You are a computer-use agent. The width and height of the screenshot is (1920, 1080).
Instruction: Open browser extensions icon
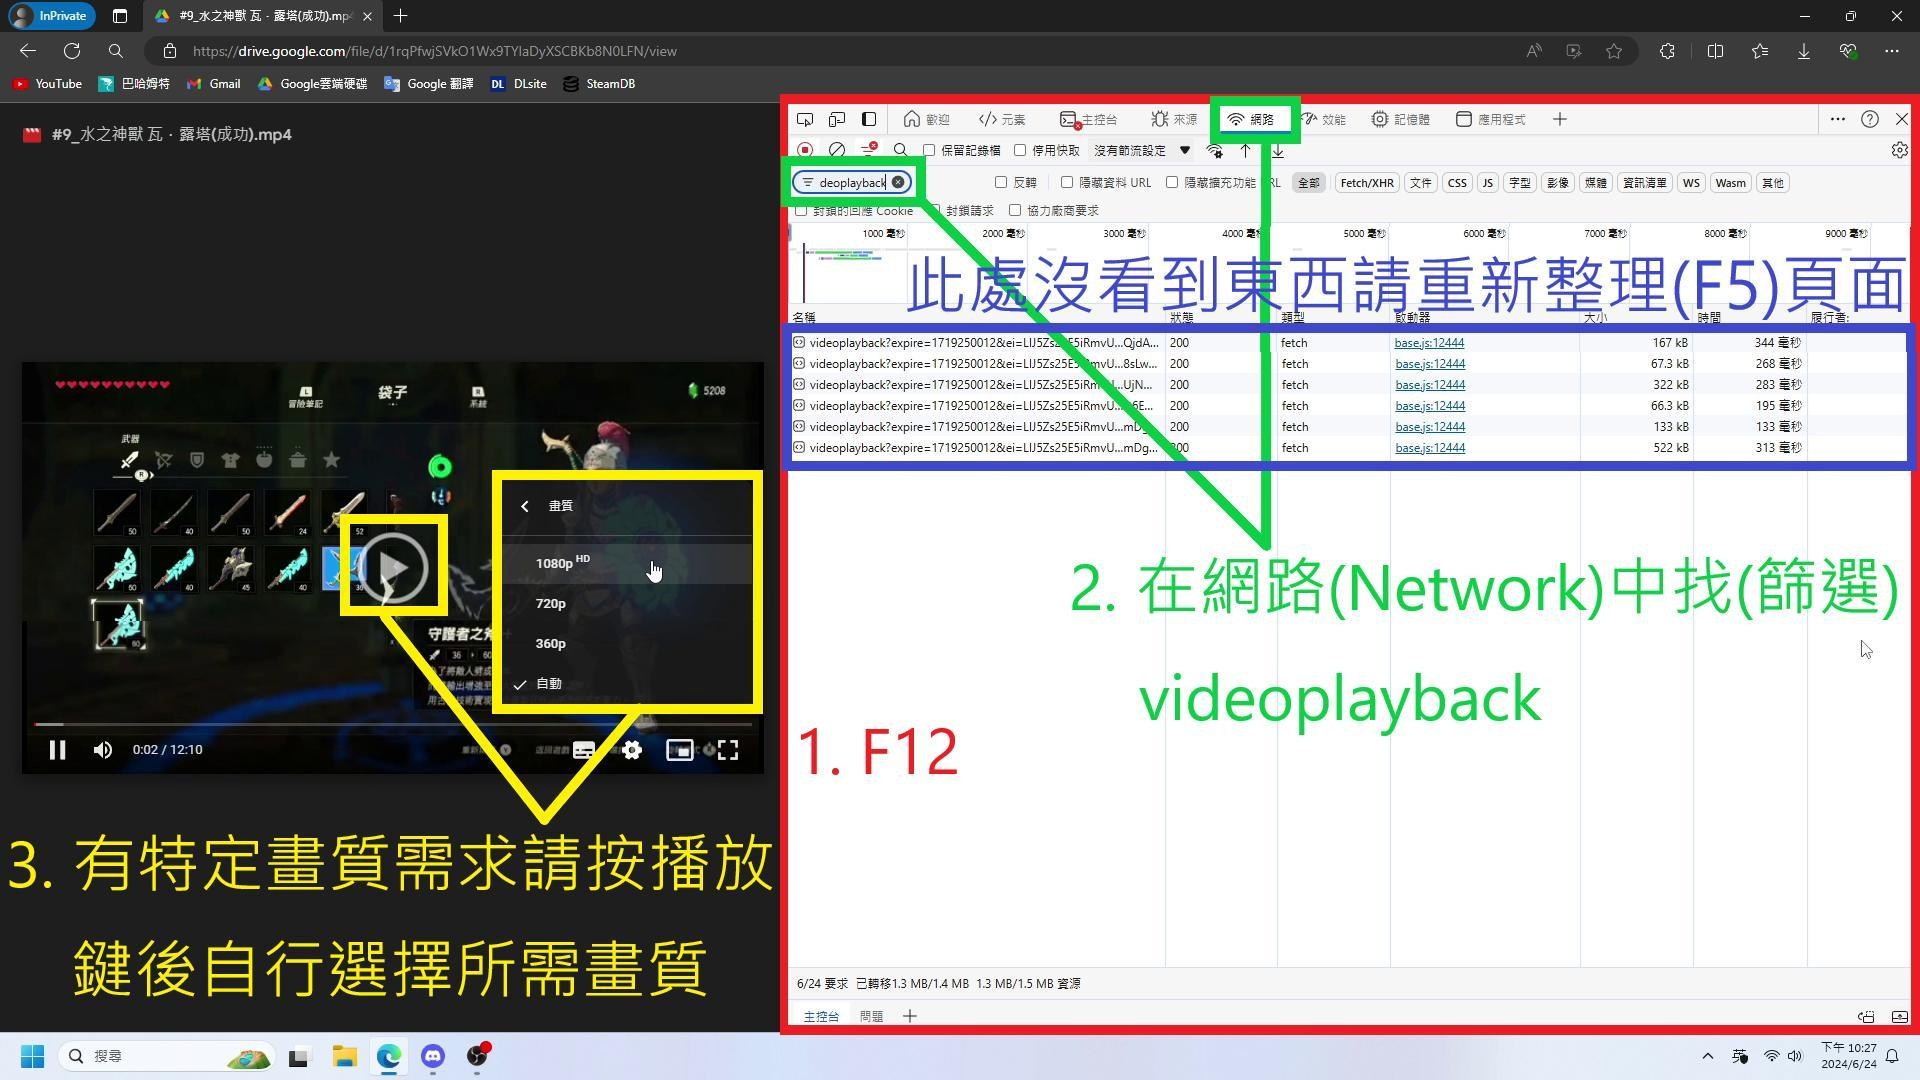pos(1667,51)
